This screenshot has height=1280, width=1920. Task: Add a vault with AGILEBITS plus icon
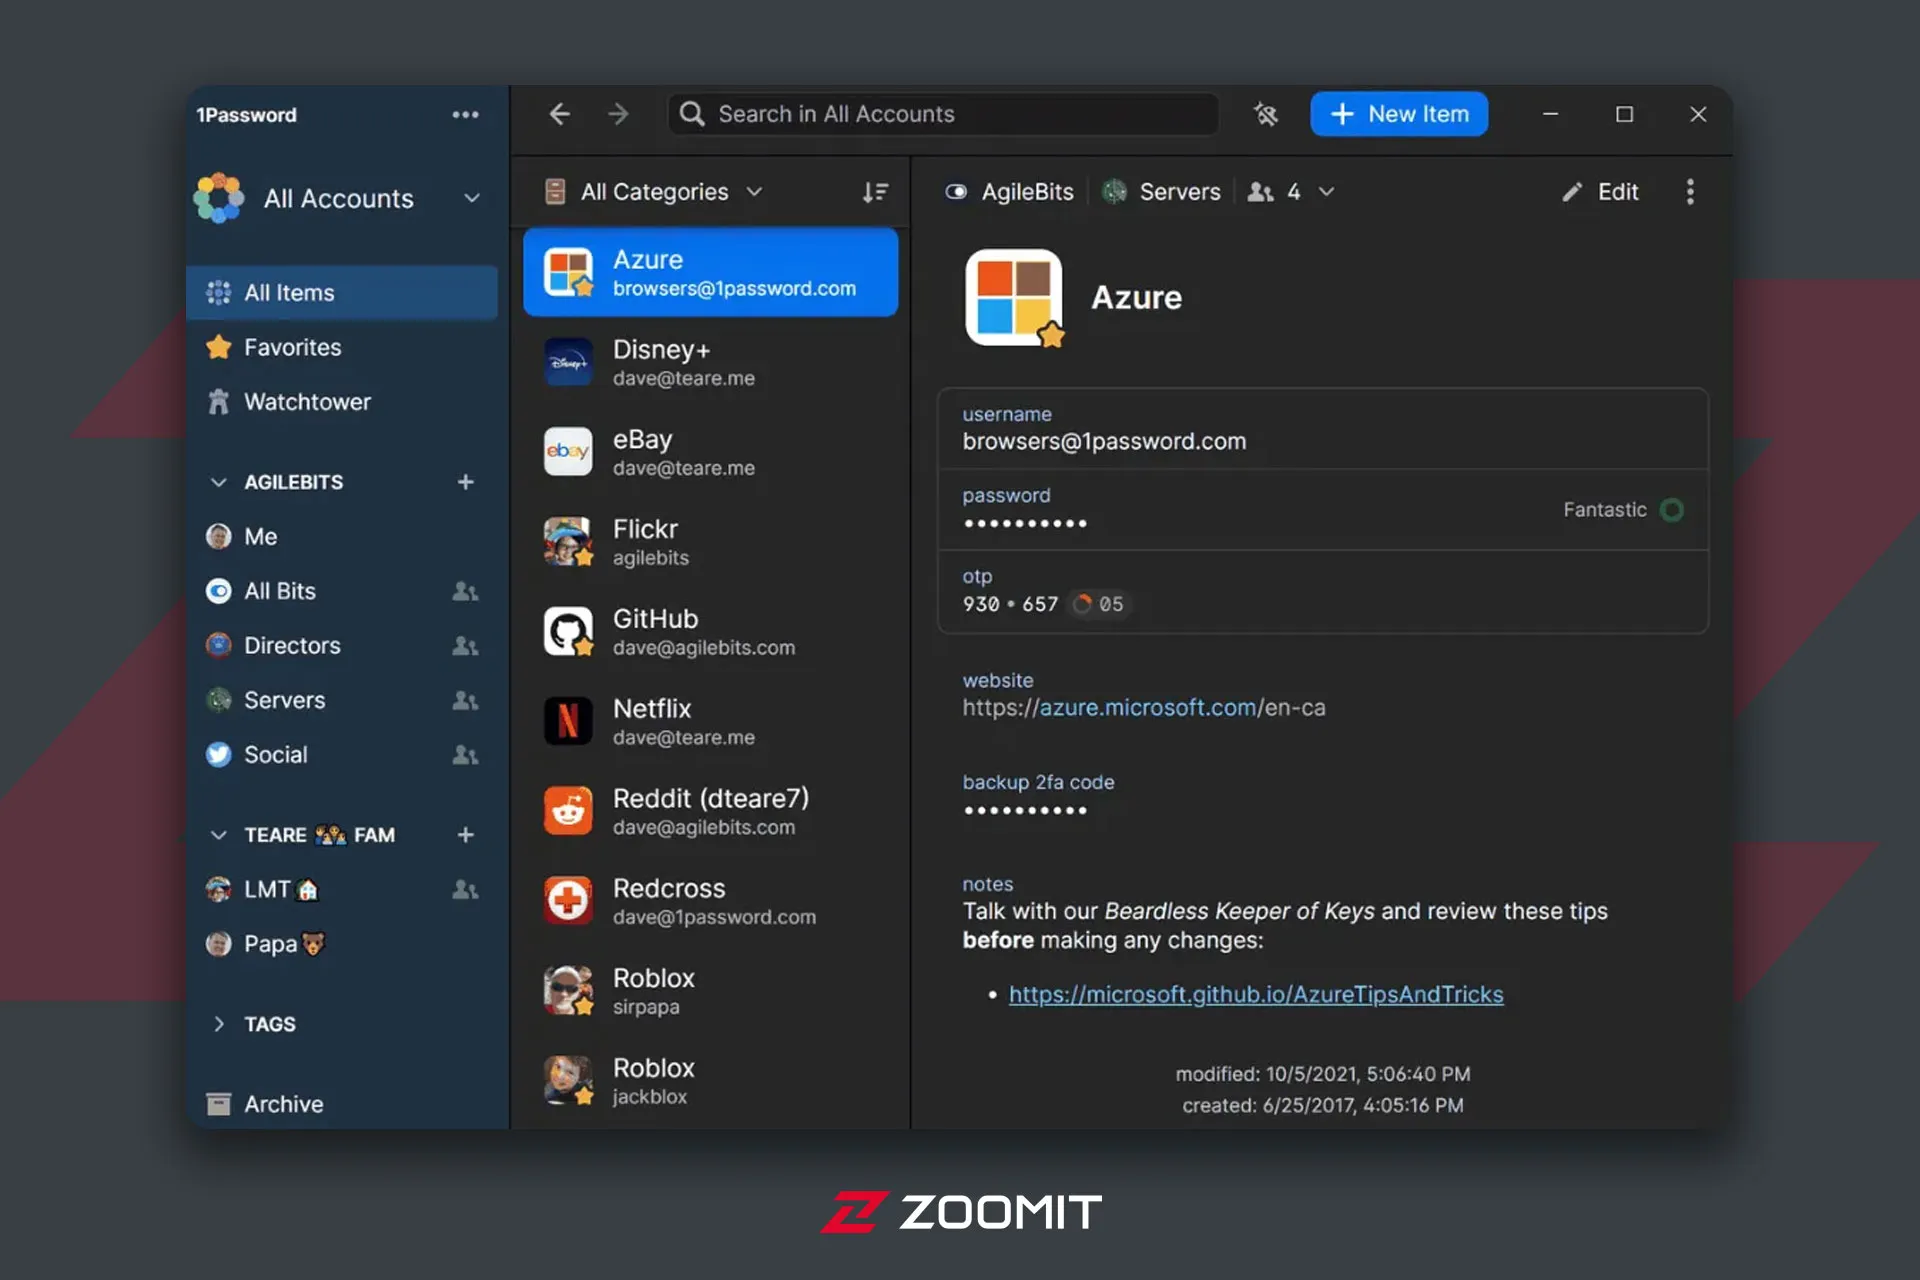[465, 482]
